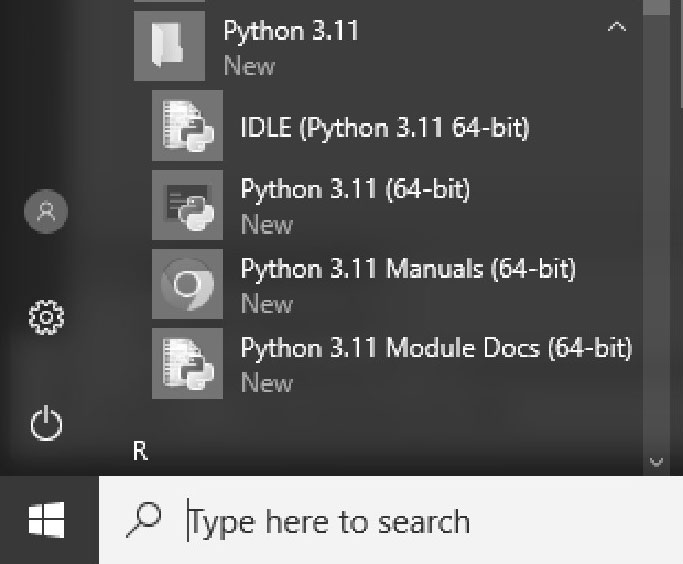Click Python 3.11 (64-bit) label
683x564 pixels.
pyautogui.click(x=355, y=189)
